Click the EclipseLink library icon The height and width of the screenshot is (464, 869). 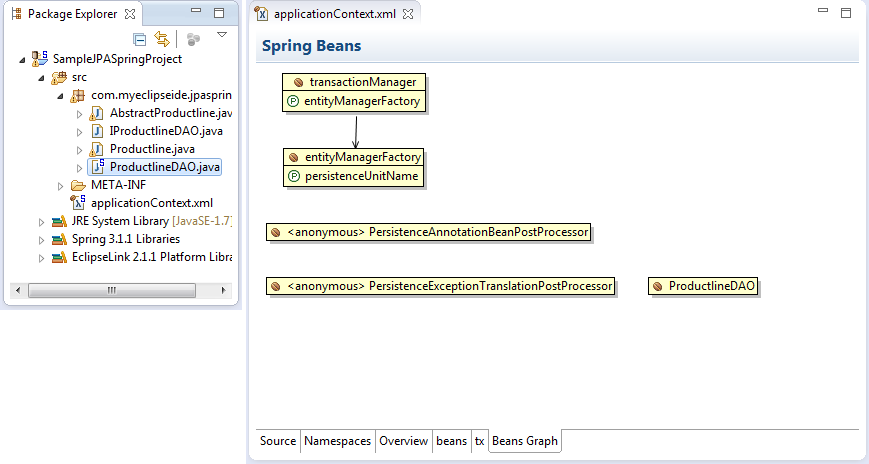59,257
